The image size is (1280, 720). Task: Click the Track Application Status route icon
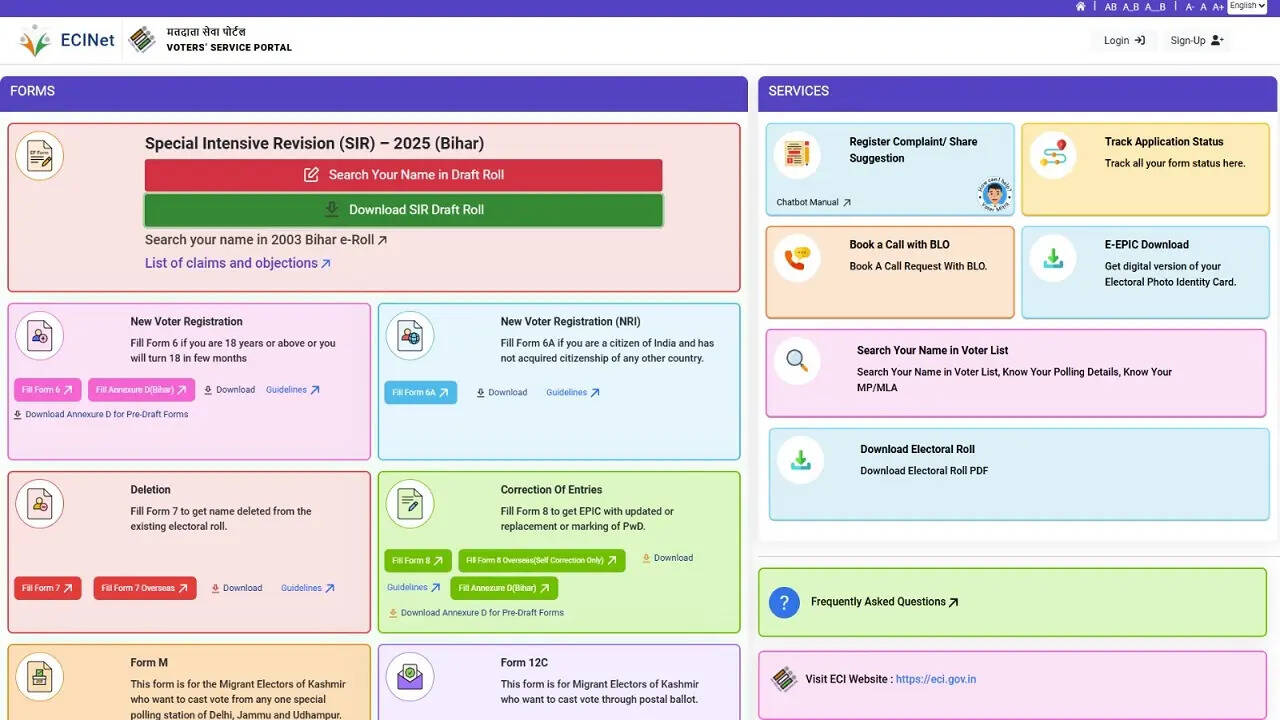point(1053,155)
